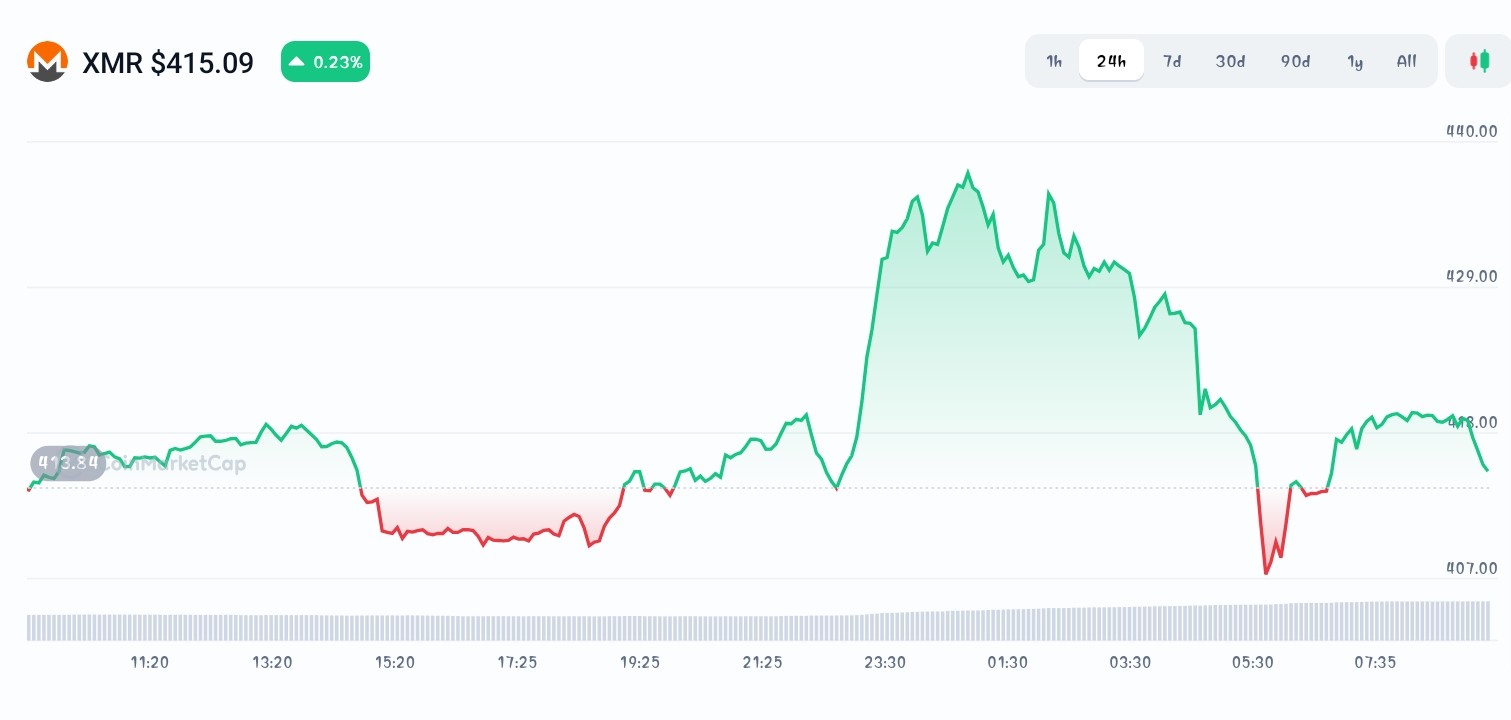Viewport: 1511px width, 720px height.
Task: Click the 23:30 time axis label
Action: pyautogui.click(x=885, y=662)
